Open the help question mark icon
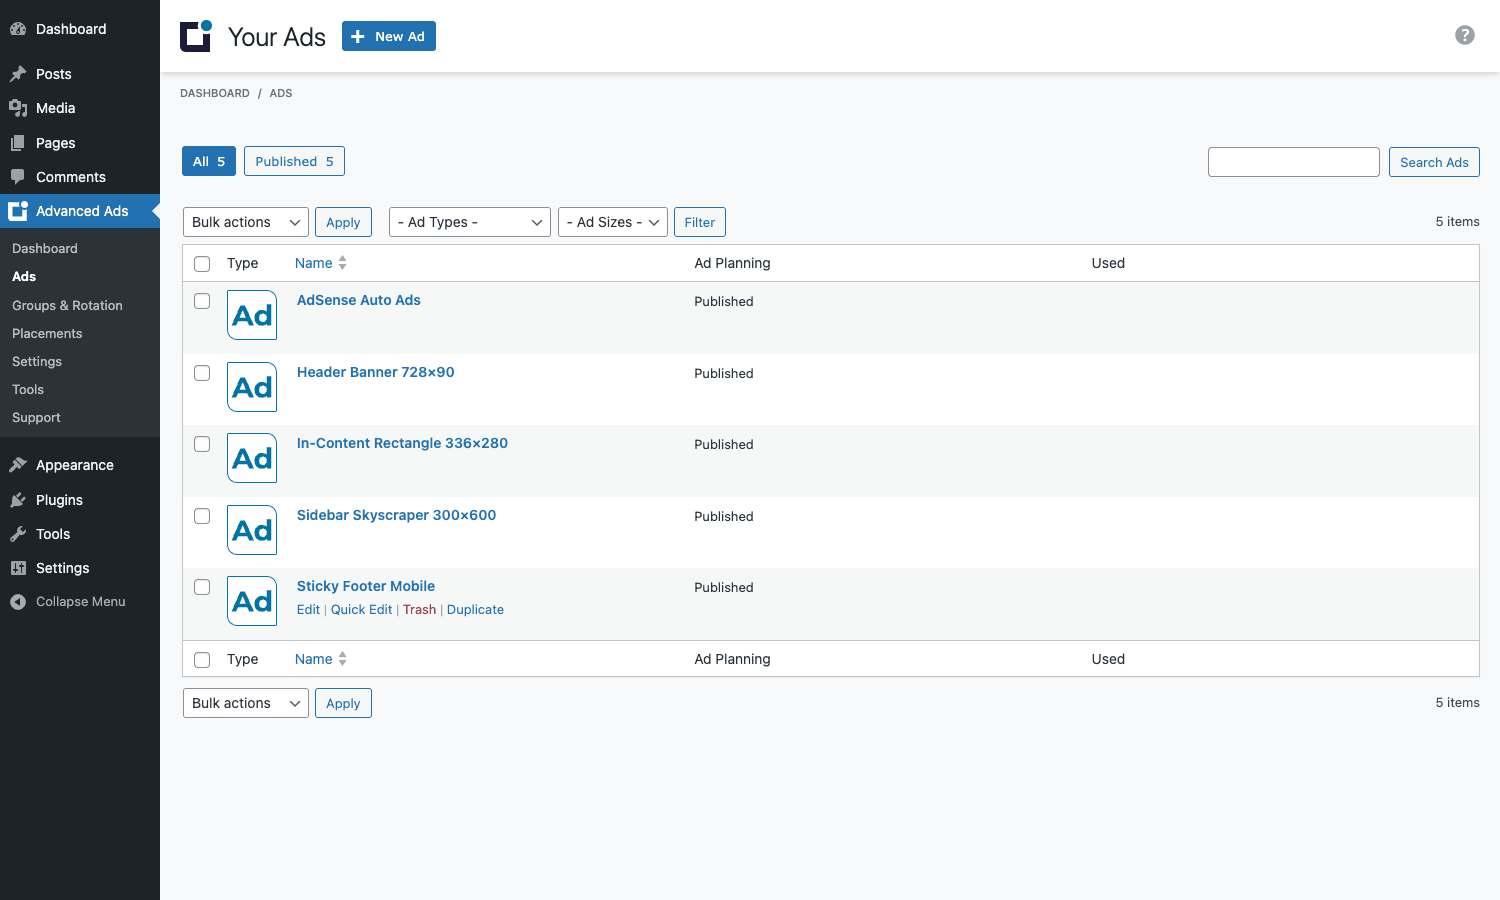The height and width of the screenshot is (900, 1500). [x=1465, y=35]
